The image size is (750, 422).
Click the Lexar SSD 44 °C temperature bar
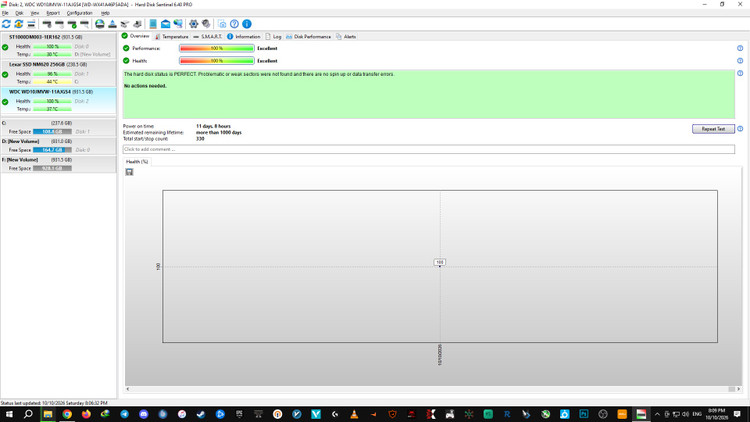[x=52, y=82]
